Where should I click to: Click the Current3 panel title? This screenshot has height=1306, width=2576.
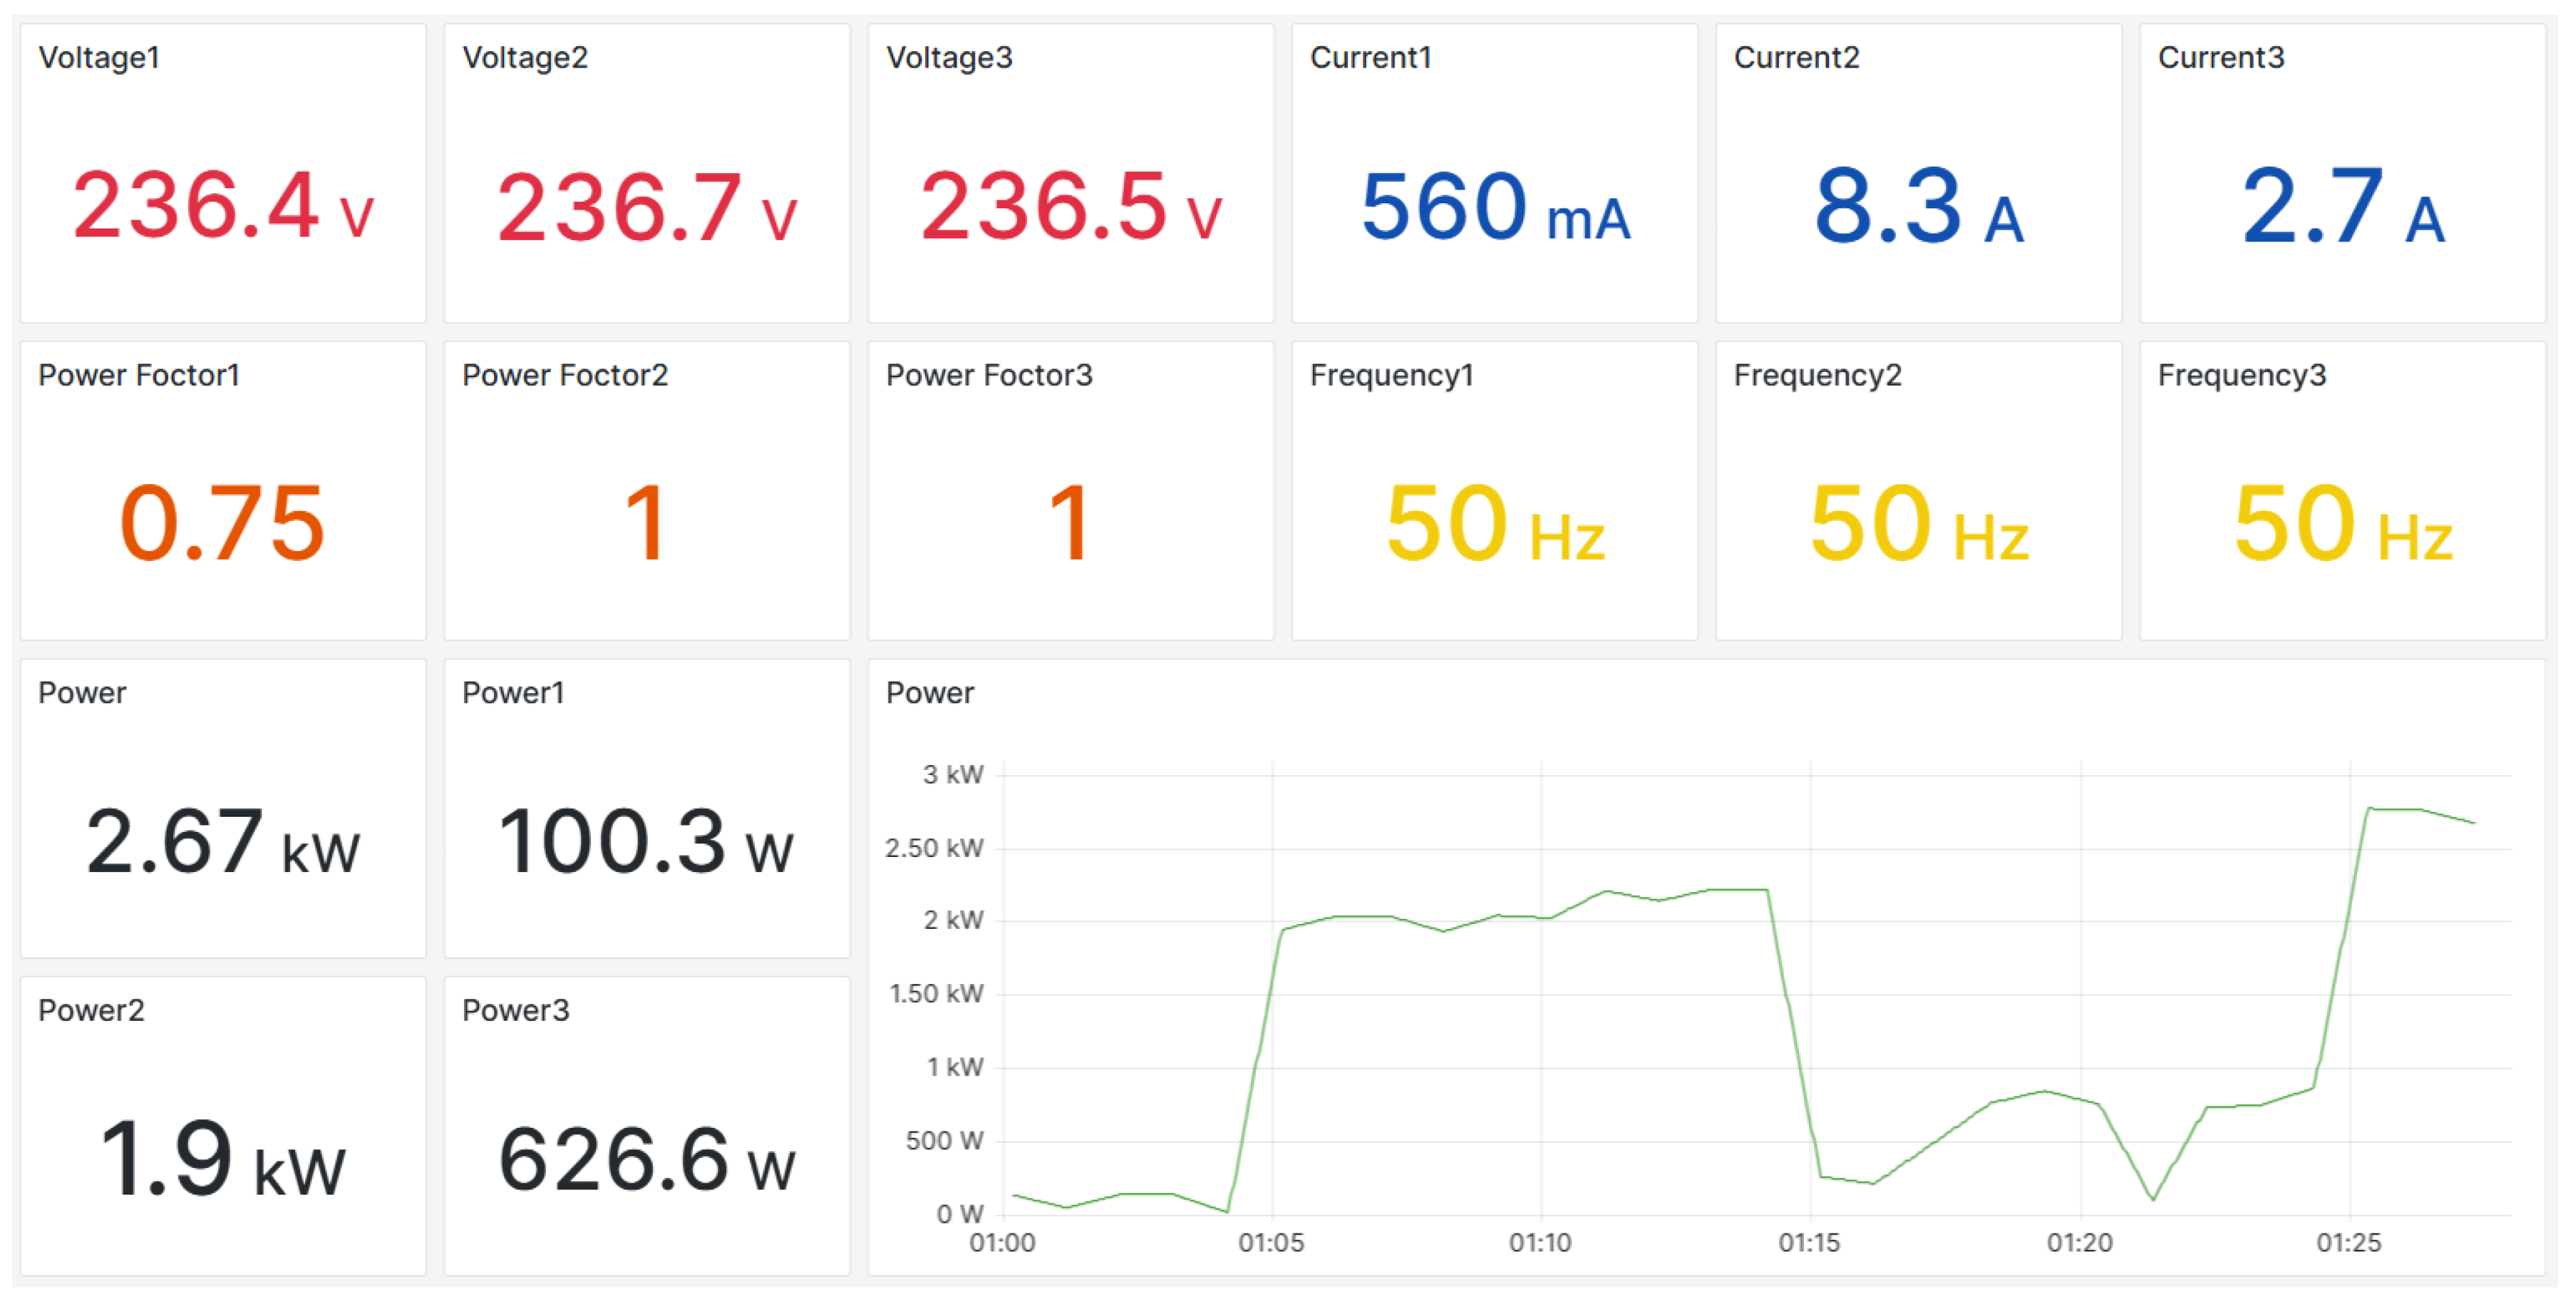click(2221, 58)
